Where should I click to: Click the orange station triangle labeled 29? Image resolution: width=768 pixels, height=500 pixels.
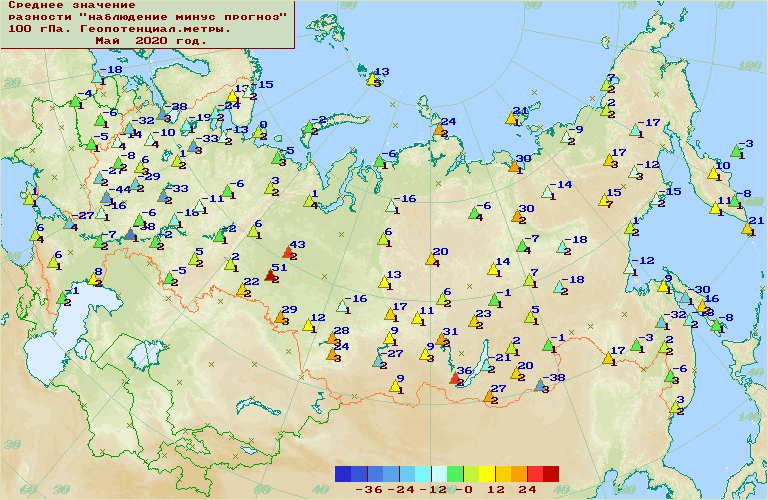280,317
